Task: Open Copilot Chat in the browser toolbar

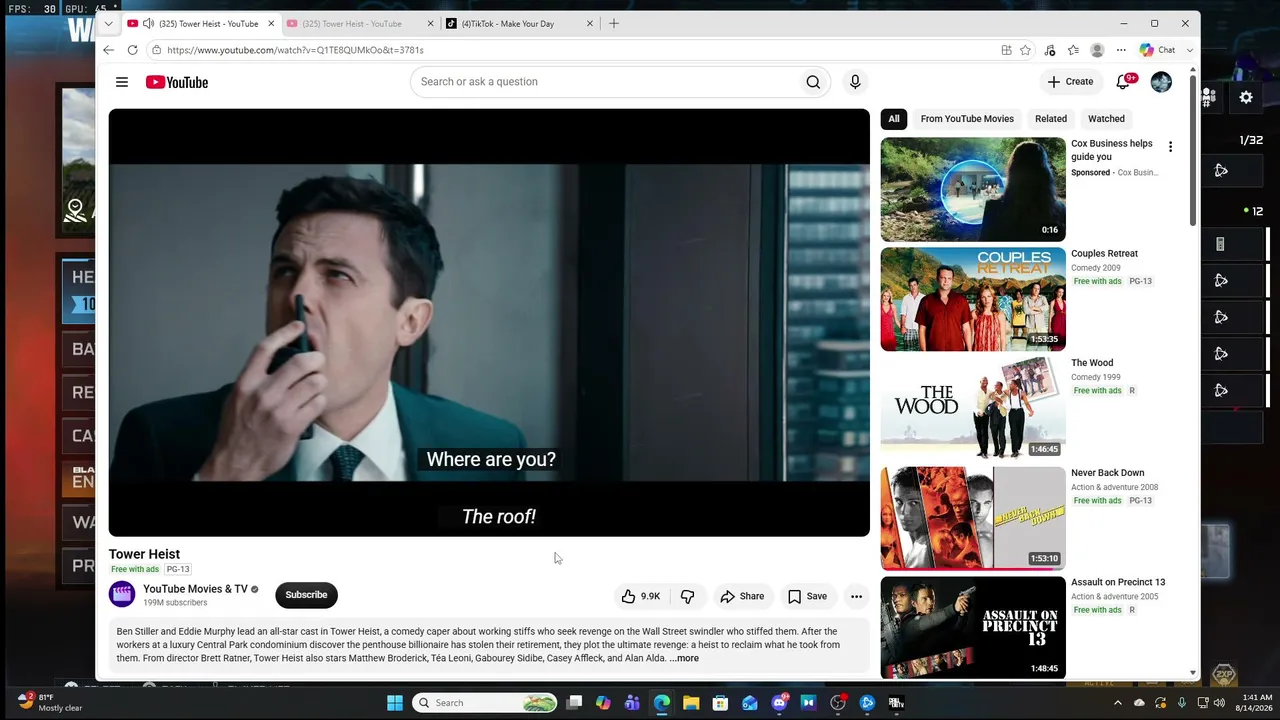Action: click(1157, 50)
